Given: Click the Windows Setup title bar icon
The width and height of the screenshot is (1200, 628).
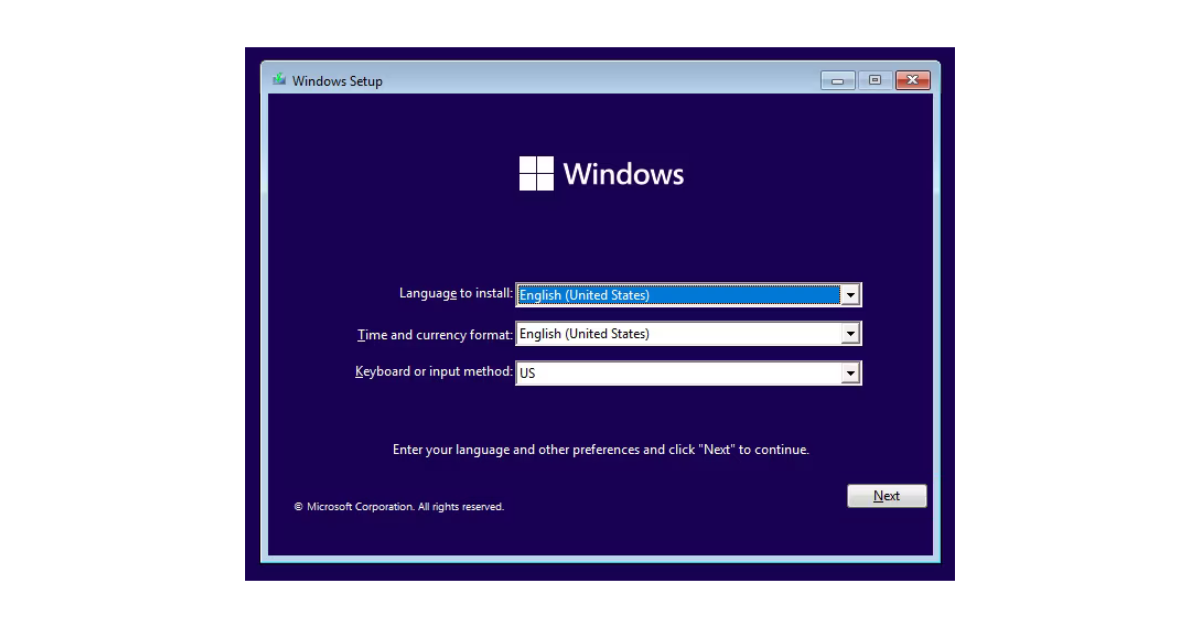Looking at the screenshot, I should (x=279, y=80).
